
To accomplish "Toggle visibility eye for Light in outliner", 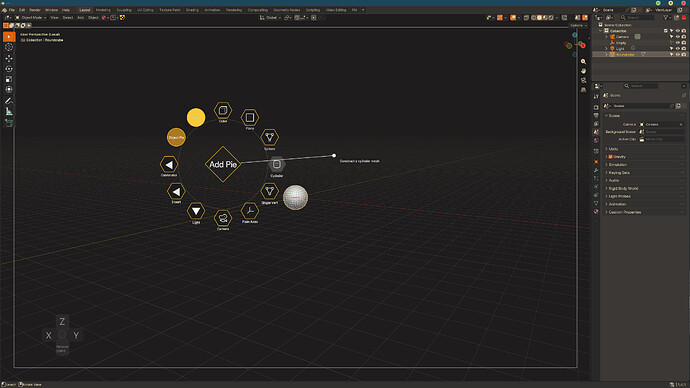I will (x=678, y=48).
